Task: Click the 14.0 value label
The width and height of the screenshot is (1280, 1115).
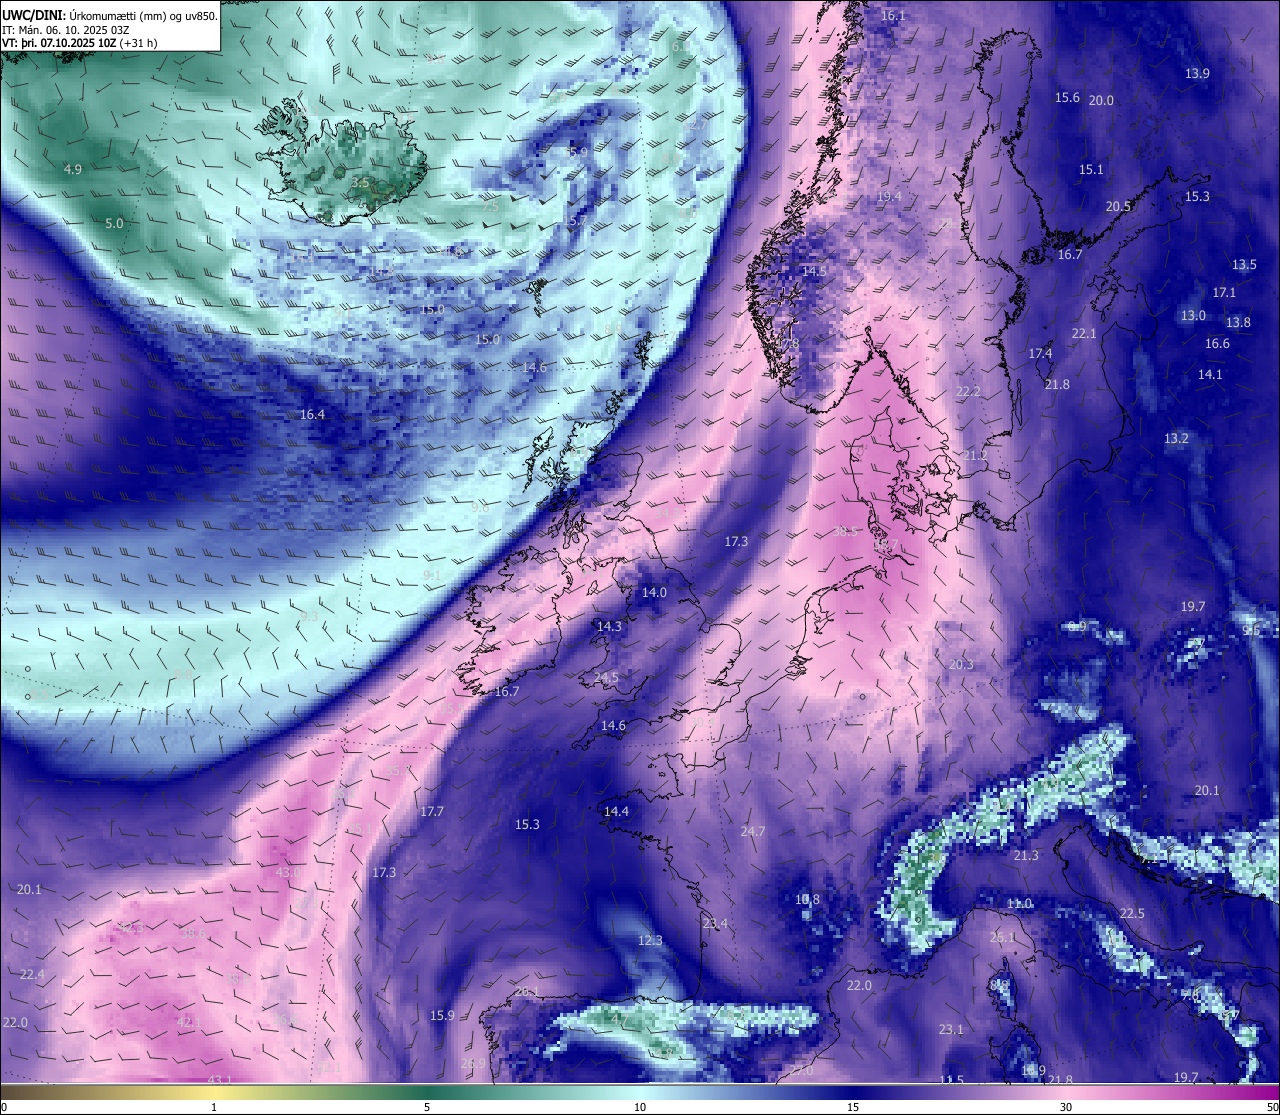Action: coord(654,592)
